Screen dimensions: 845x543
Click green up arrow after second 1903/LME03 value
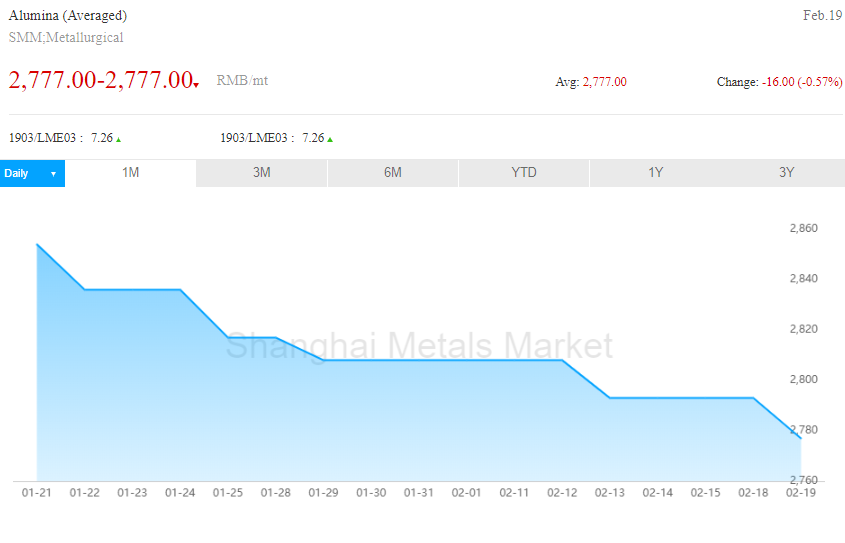tap(330, 139)
